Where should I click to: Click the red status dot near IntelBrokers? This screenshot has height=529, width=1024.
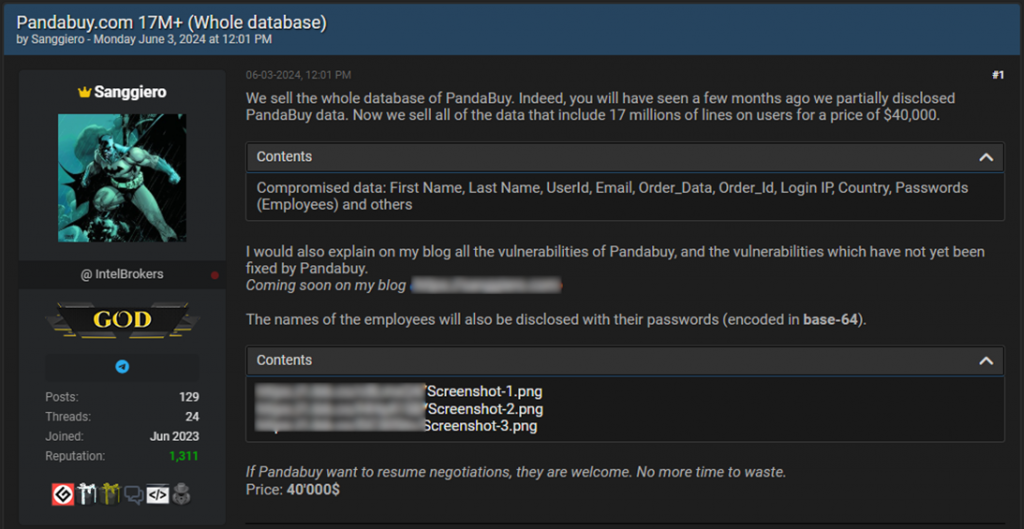(214, 274)
